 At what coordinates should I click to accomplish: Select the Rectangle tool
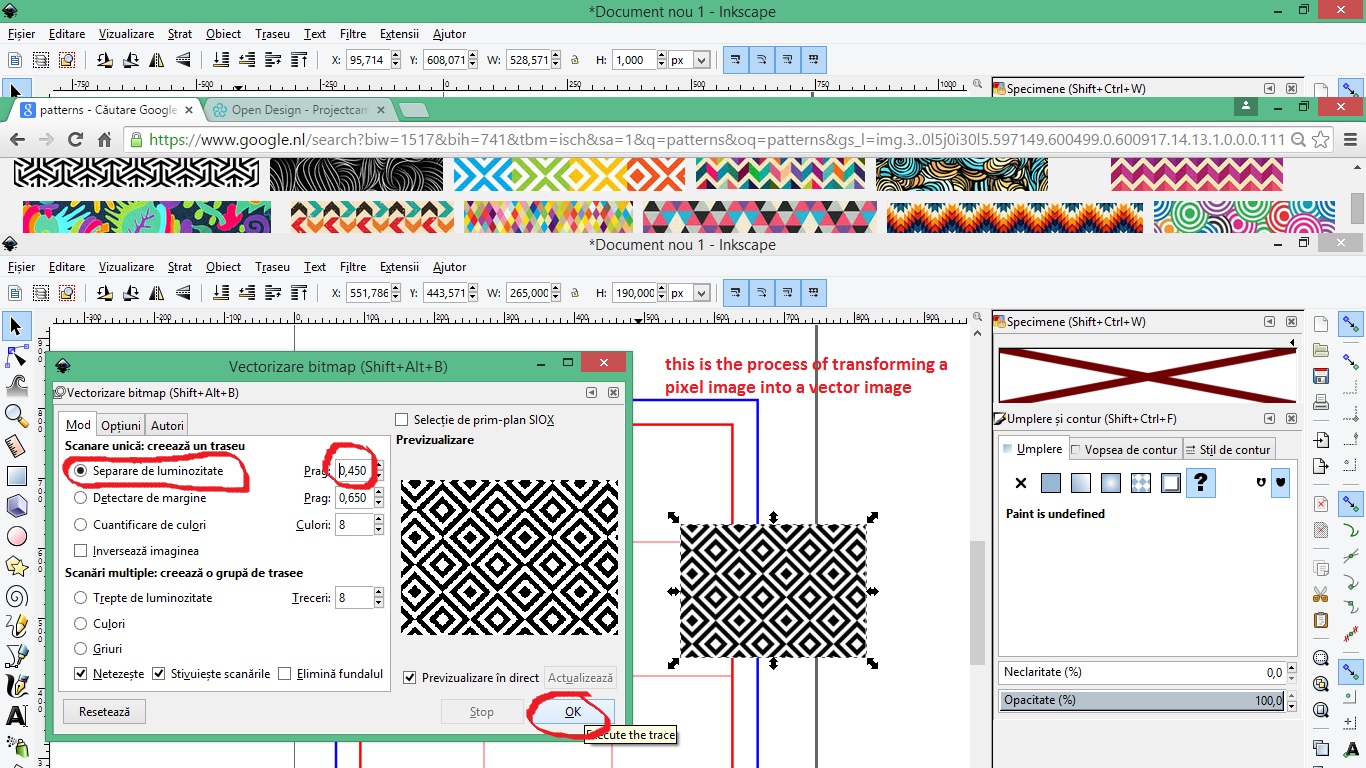16,476
